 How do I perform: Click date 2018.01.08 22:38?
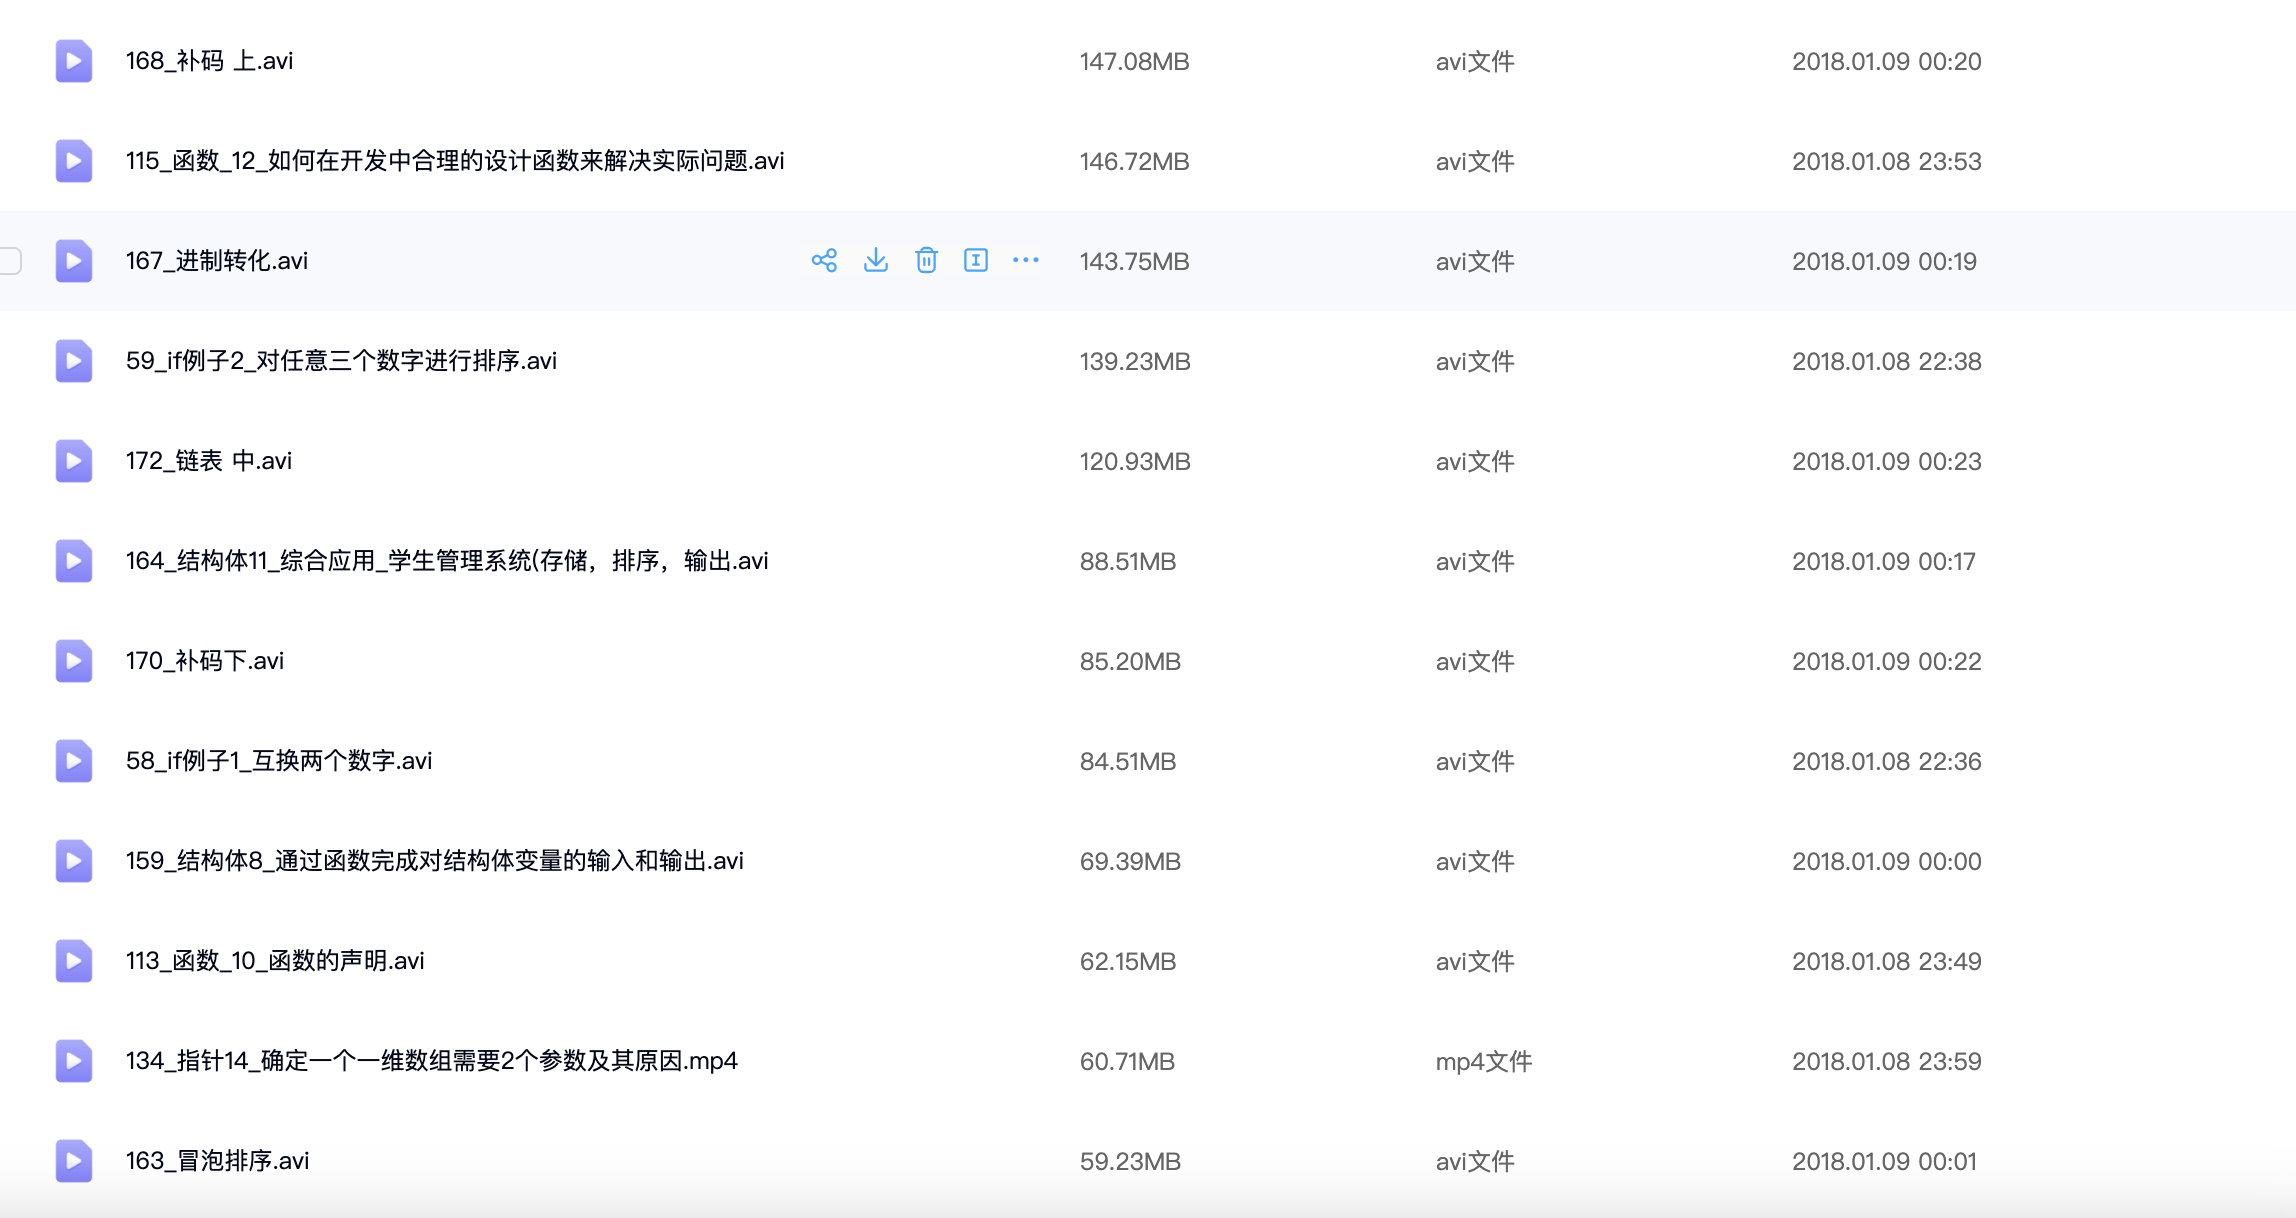pyautogui.click(x=1886, y=362)
